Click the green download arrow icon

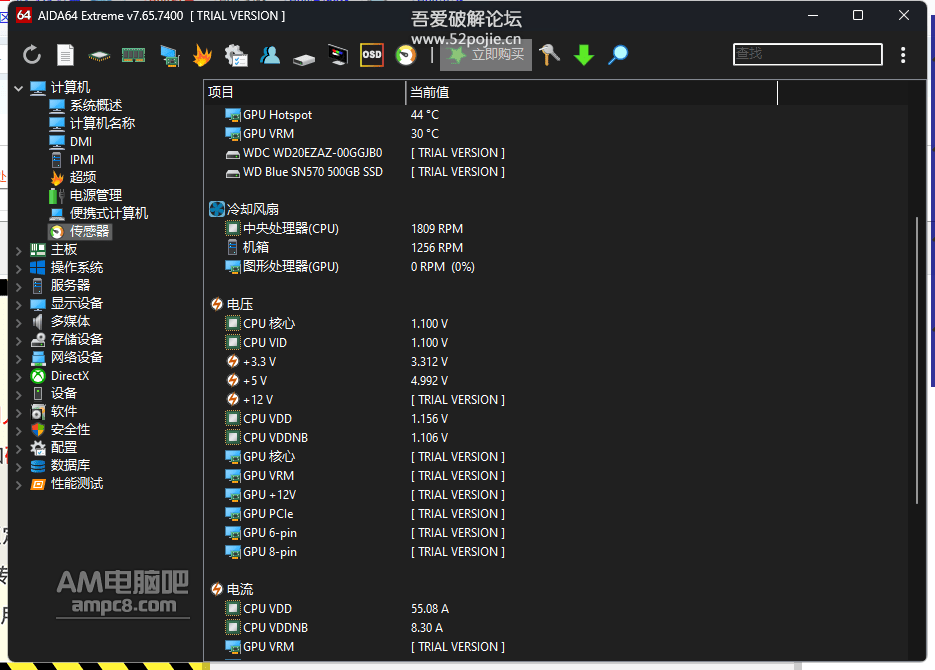click(x=584, y=55)
